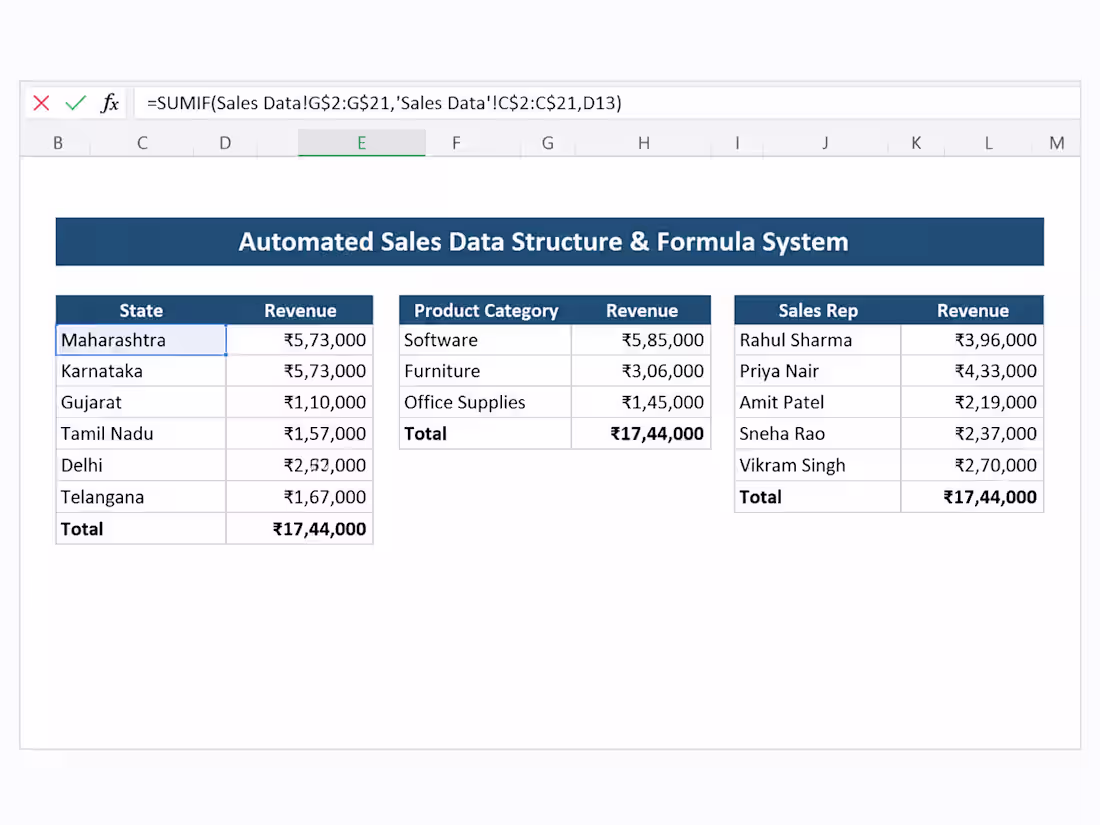The image size is (1100, 825).
Task: Confirm formula with green checkmark icon
Action: click(x=76, y=103)
